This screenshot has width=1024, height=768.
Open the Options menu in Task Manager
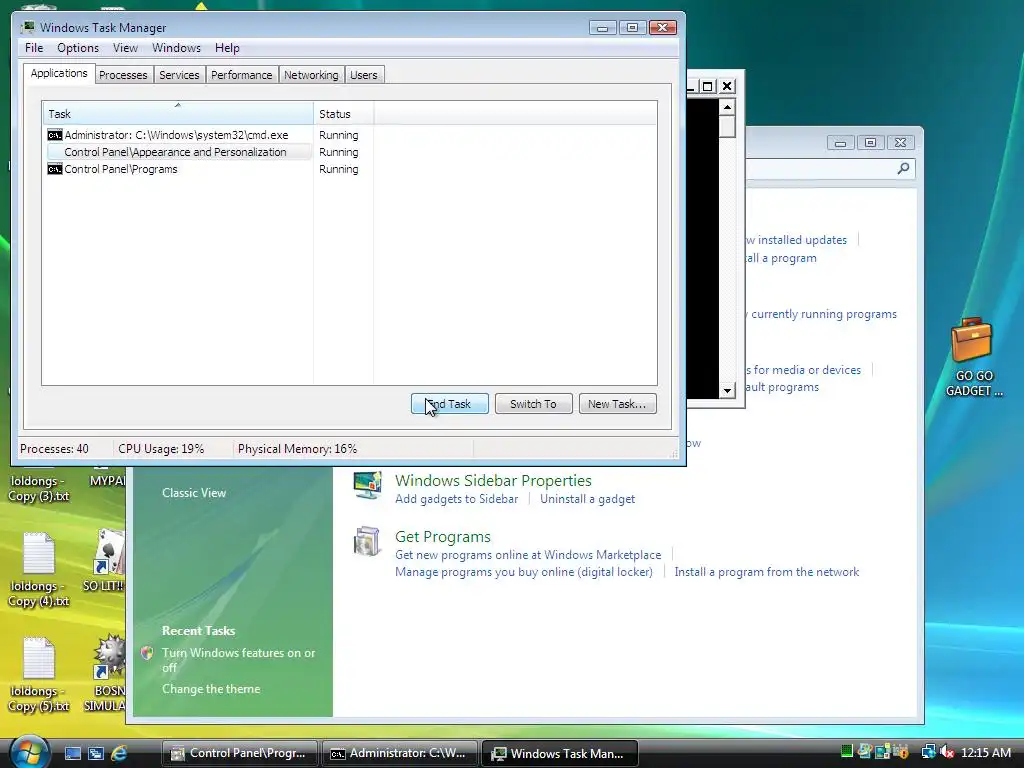click(x=78, y=48)
